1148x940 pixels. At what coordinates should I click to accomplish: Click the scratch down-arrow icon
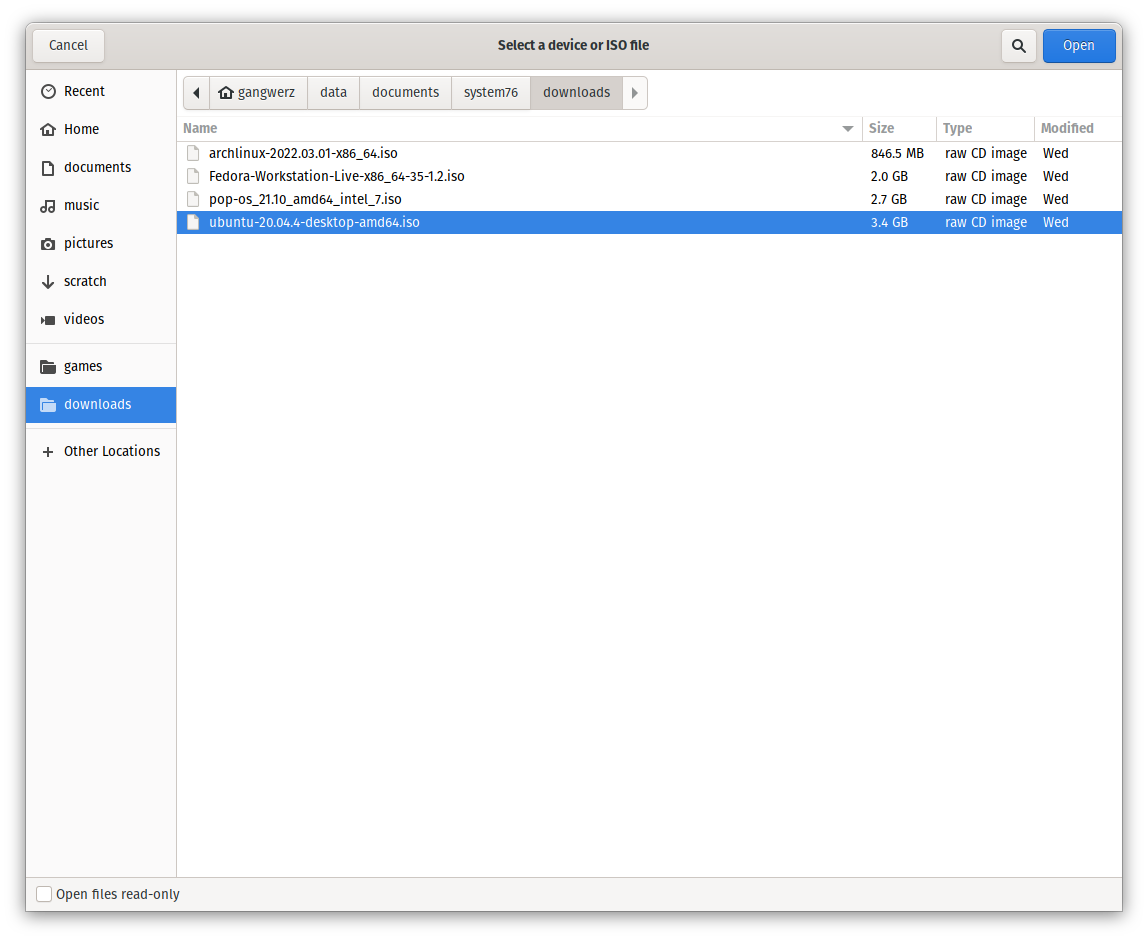click(48, 281)
